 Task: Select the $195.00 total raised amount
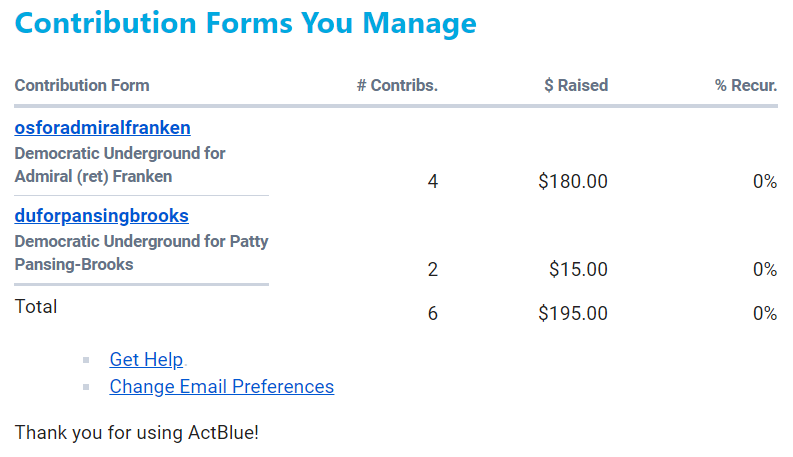pos(573,313)
